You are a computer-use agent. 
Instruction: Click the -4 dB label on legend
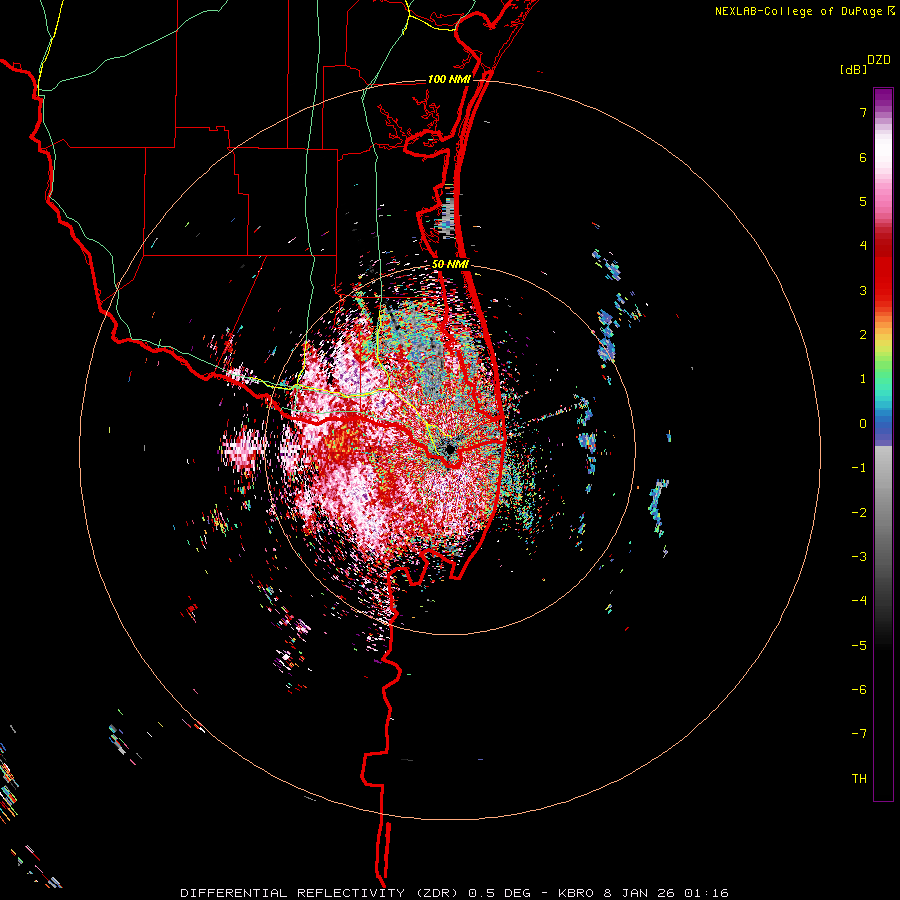859,601
